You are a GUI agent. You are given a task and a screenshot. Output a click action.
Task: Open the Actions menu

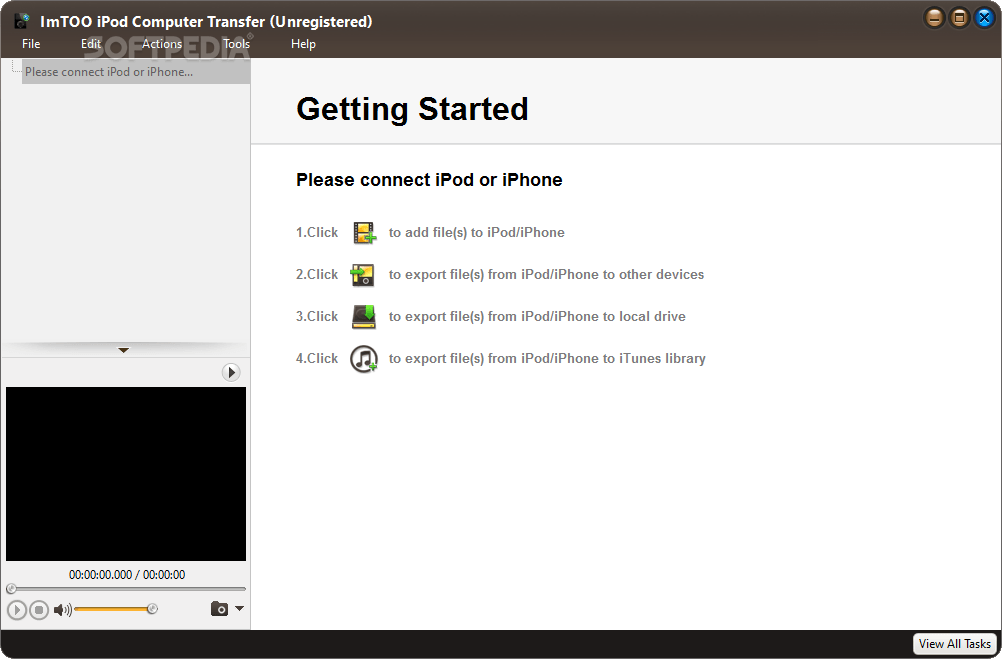(162, 44)
